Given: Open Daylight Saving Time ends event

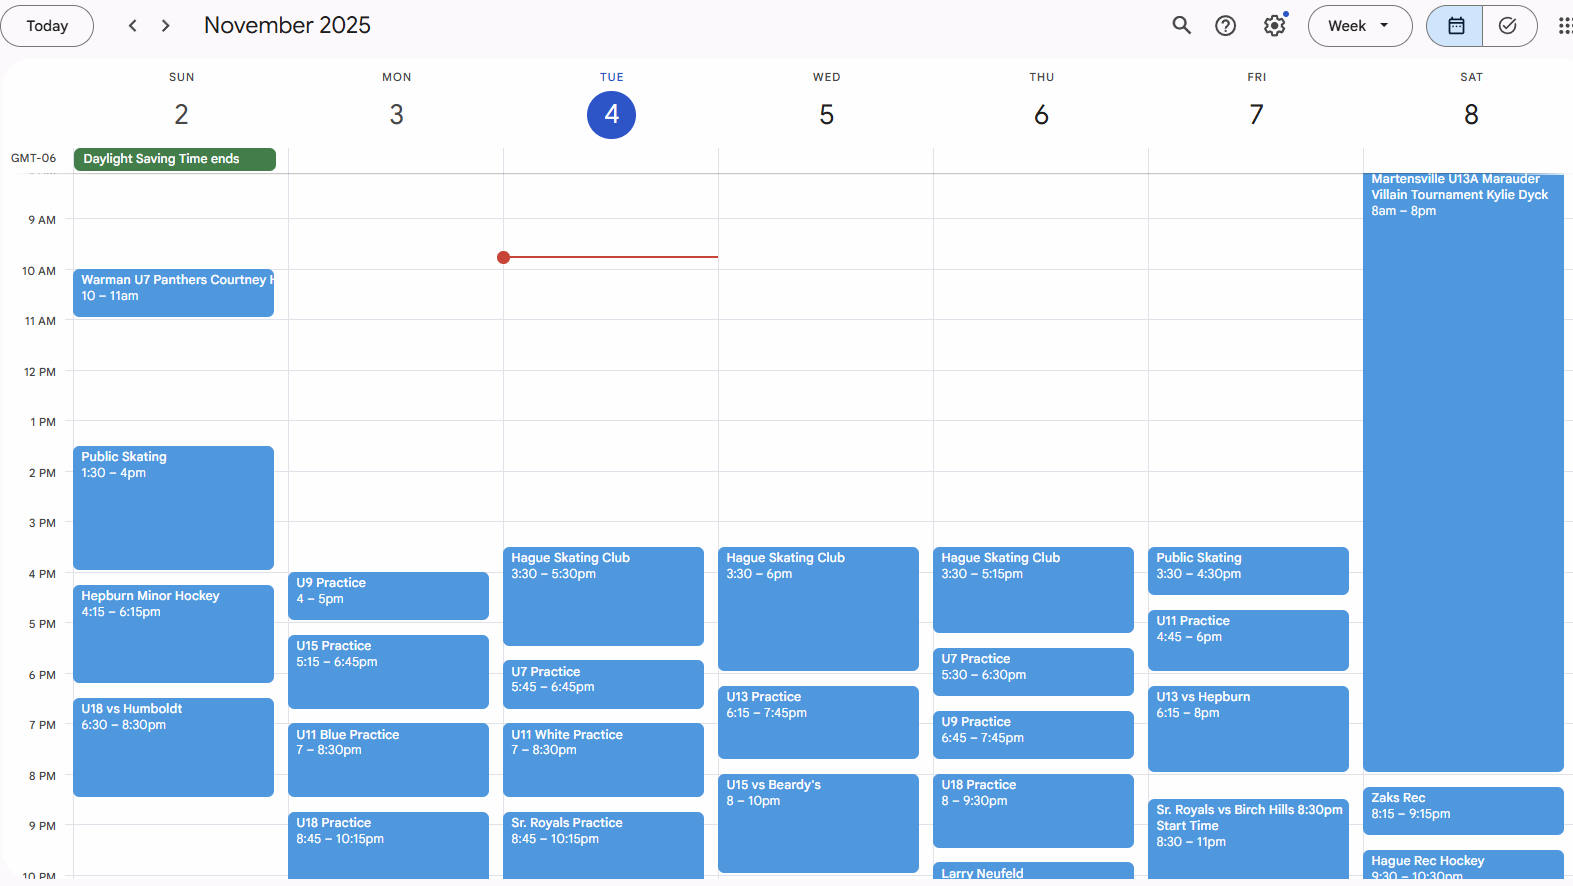Looking at the screenshot, I should (174, 159).
